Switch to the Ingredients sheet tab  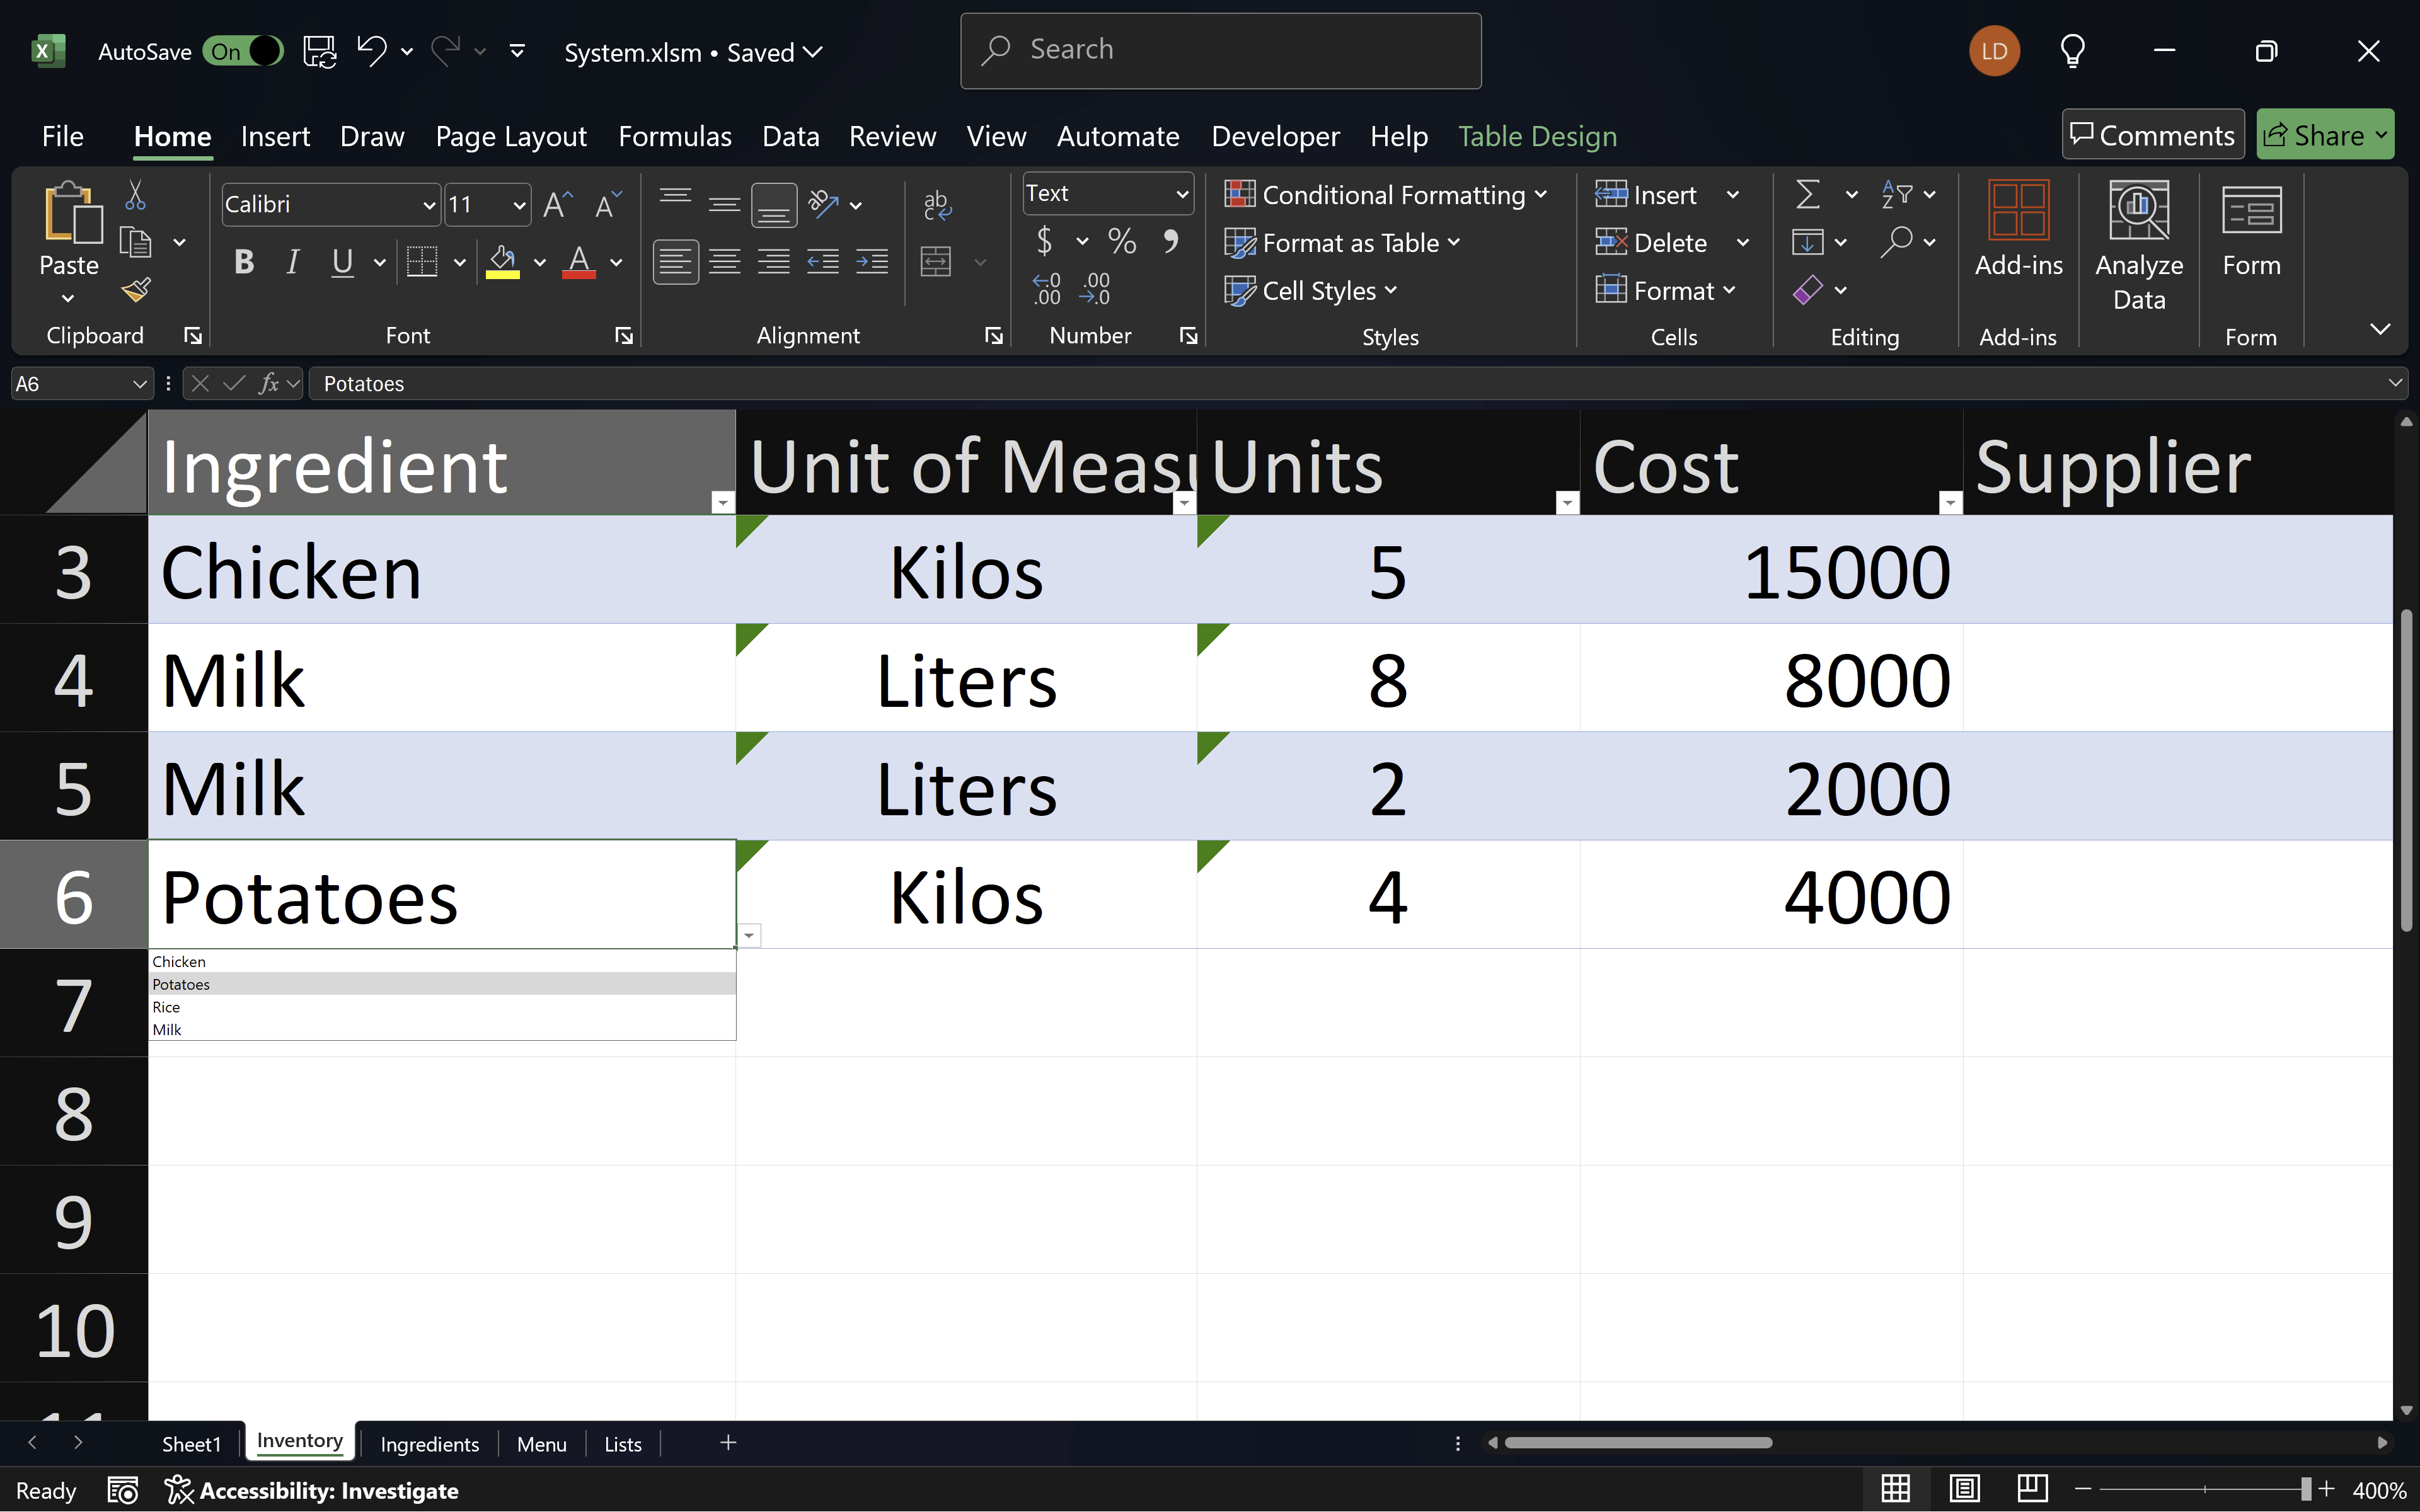(x=429, y=1443)
